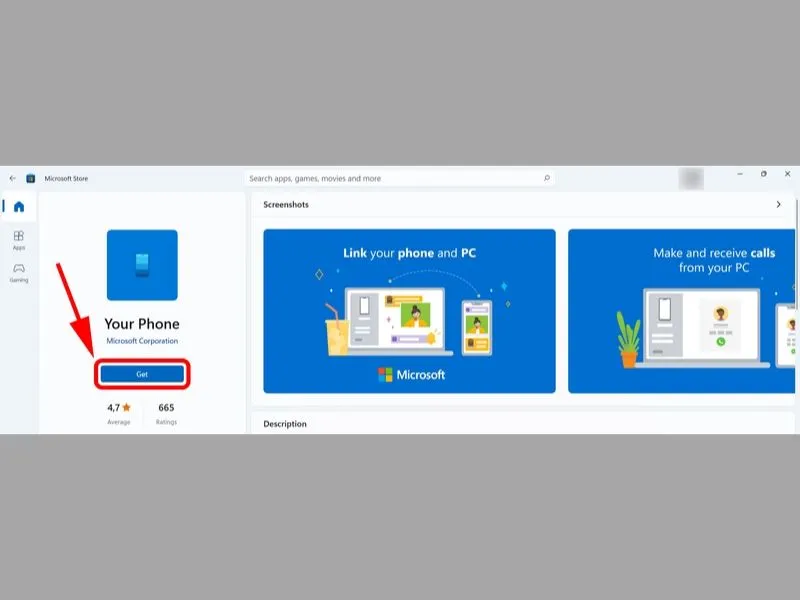
Task: Close the Microsoft Store window
Action: click(787, 174)
